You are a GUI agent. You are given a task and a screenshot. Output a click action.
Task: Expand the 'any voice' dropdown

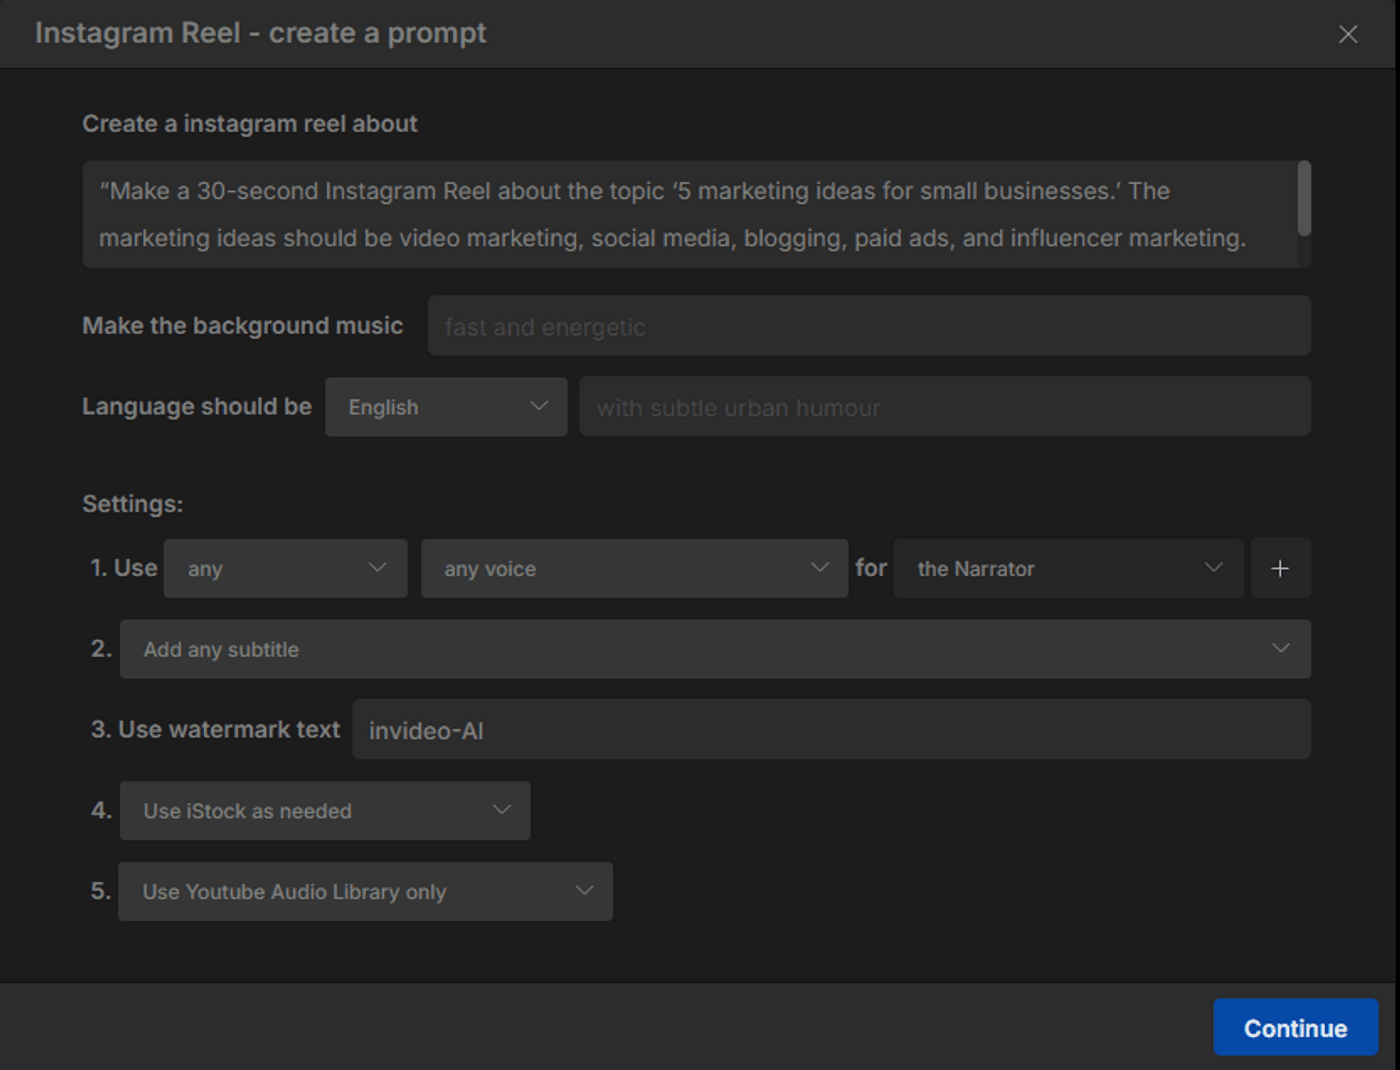634,568
